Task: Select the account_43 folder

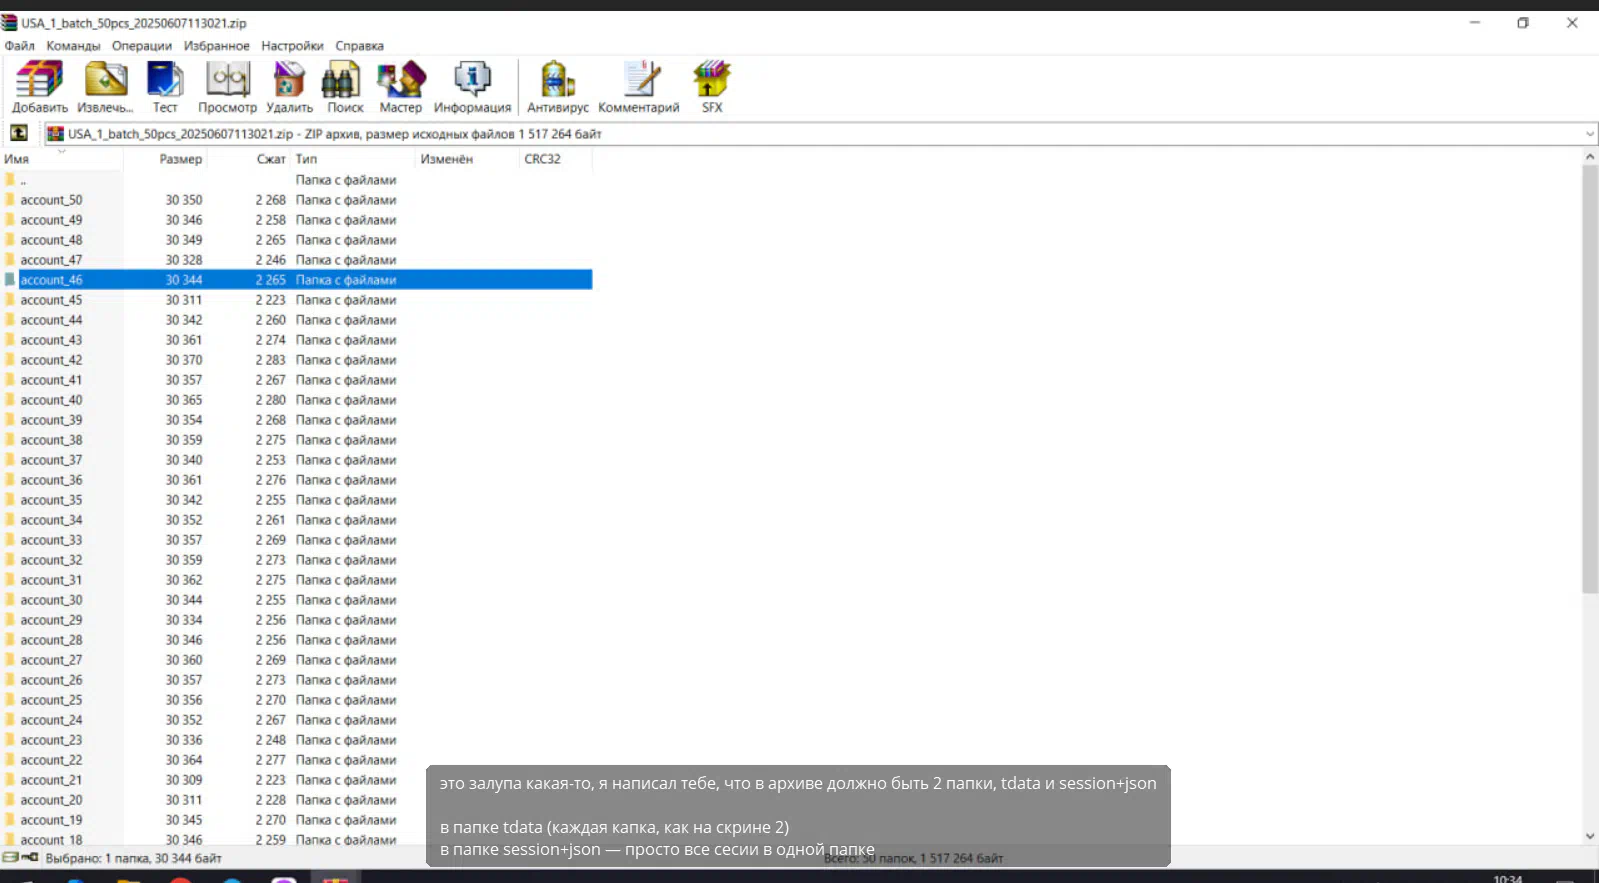Action: click(x=297, y=340)
